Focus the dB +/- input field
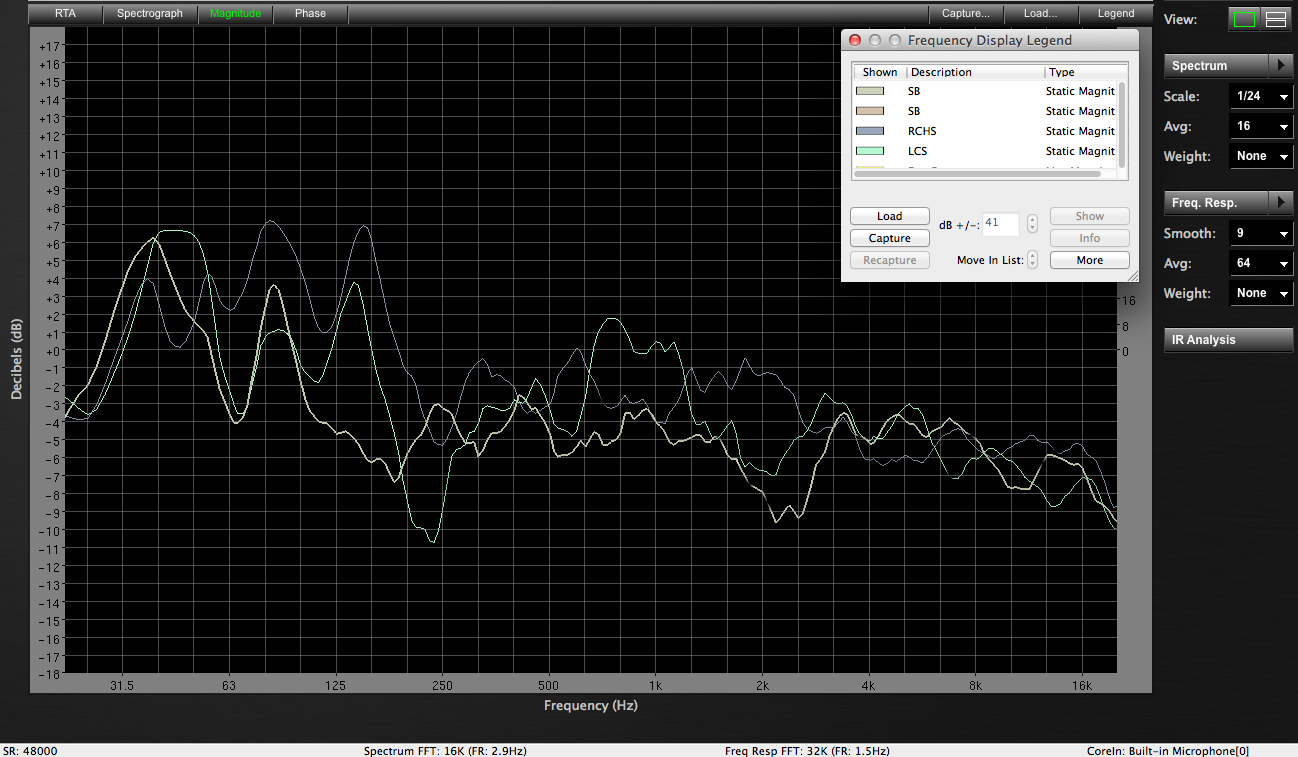 (x=1001, y=224)
